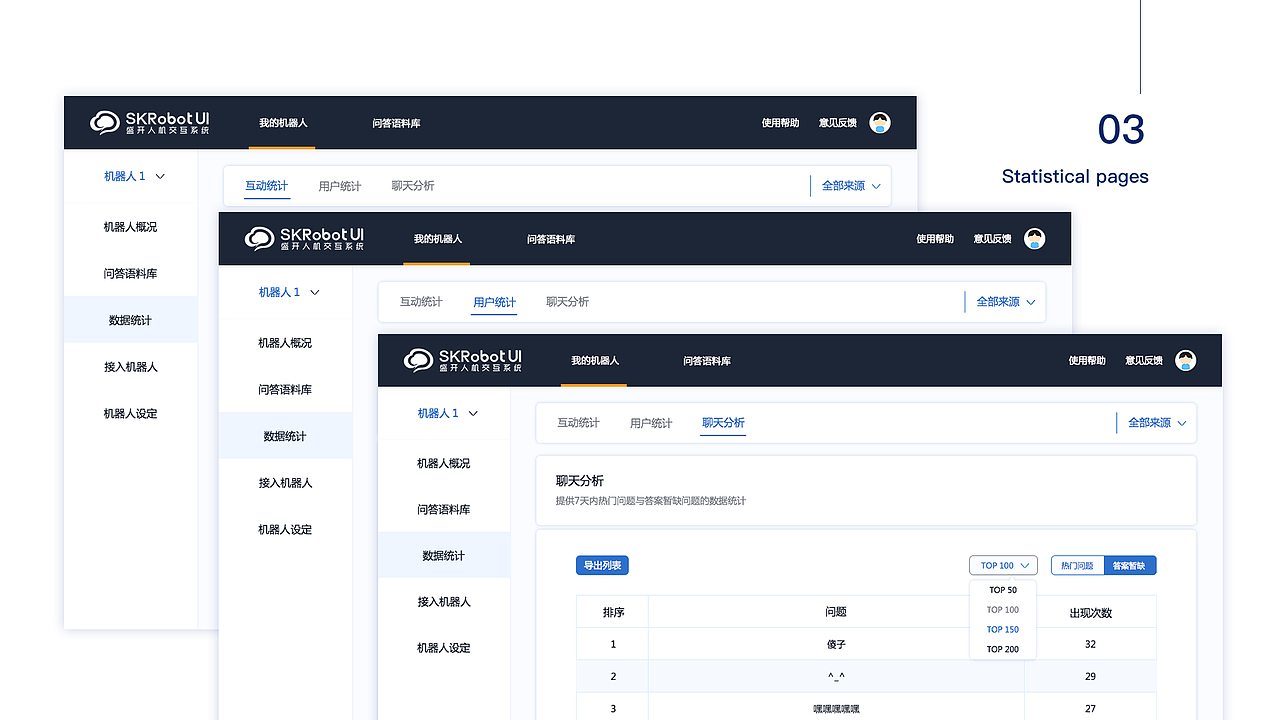Screen dimensions: 1280x720
Task: Go to 数据统计 in the back window's sidebar
Action: (x=130, y=320)
